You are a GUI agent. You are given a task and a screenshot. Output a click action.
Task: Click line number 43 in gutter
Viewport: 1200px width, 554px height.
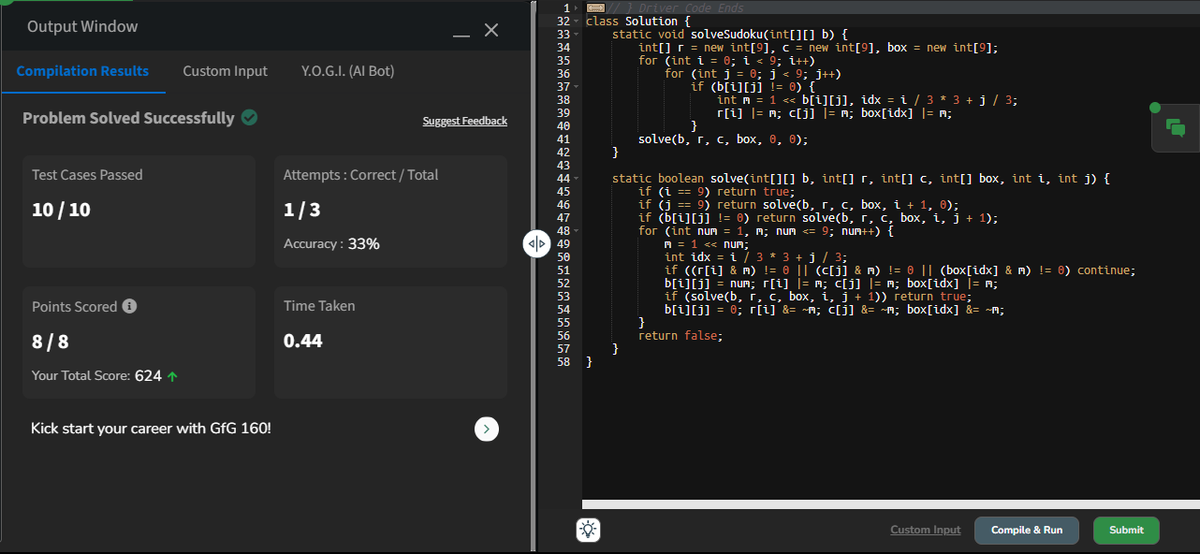pyautogui.click(x=562, y=165)
